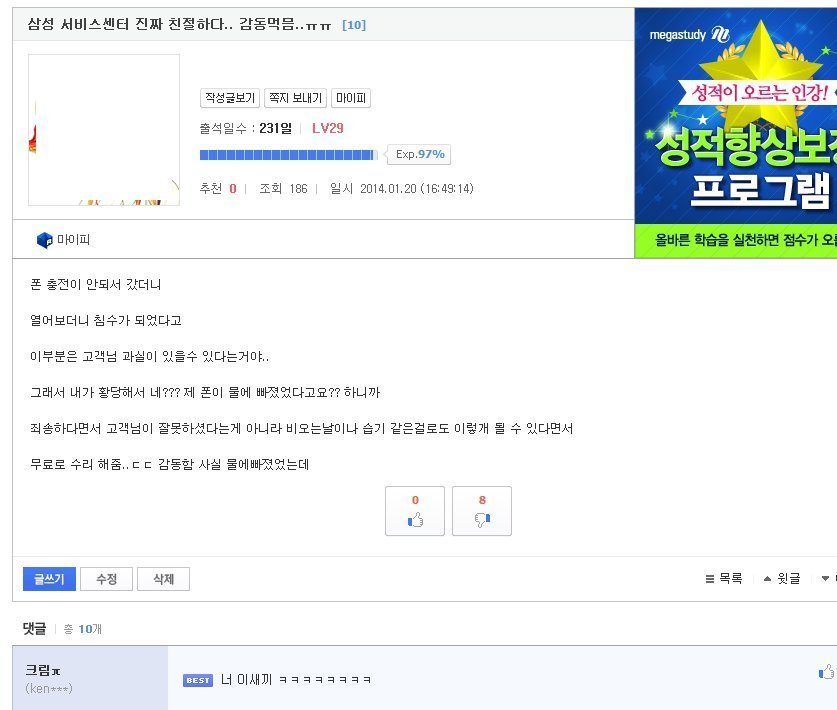
Task: Click the BEST badge on first comment
Action: pyautogui.click(x=198, y=680)
